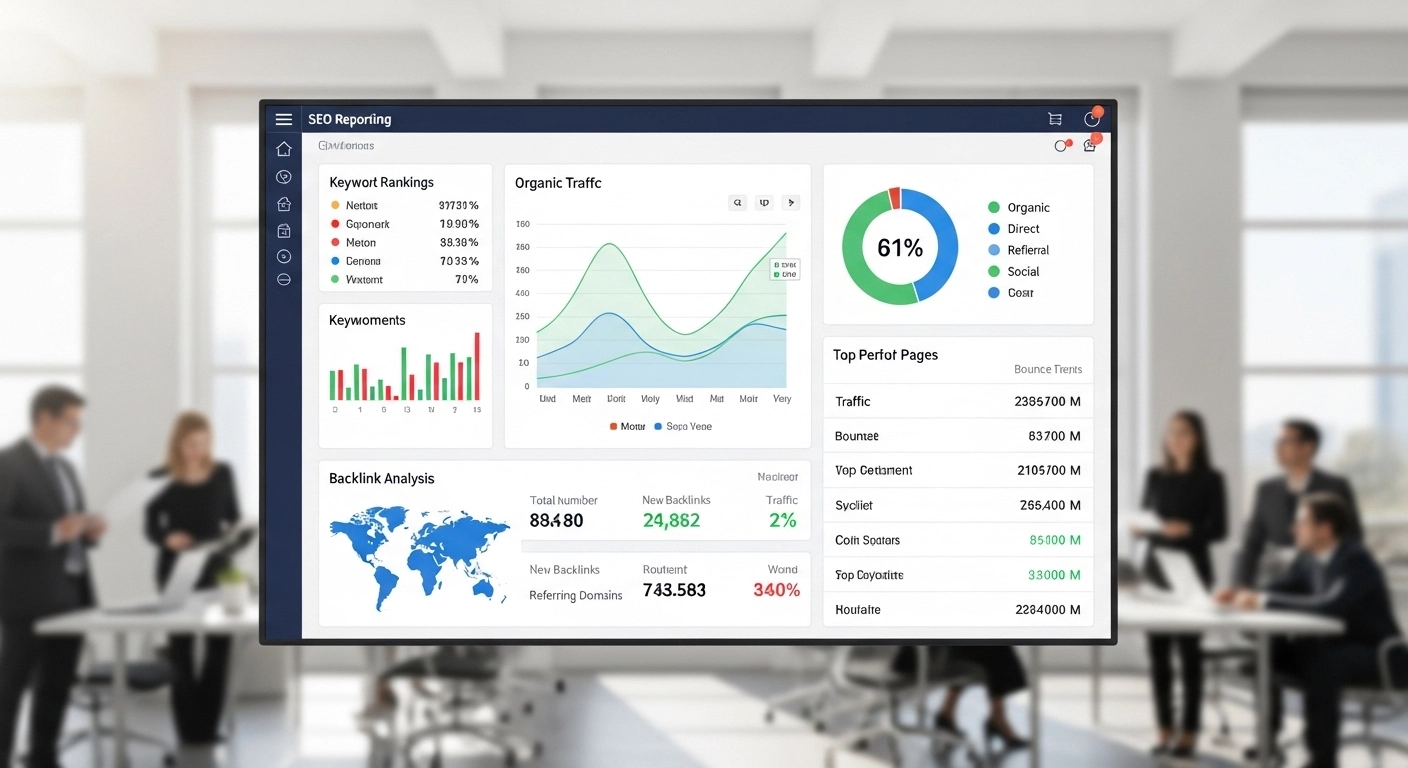Open the shopping cart icon in the top bar

click(1054, 118)
